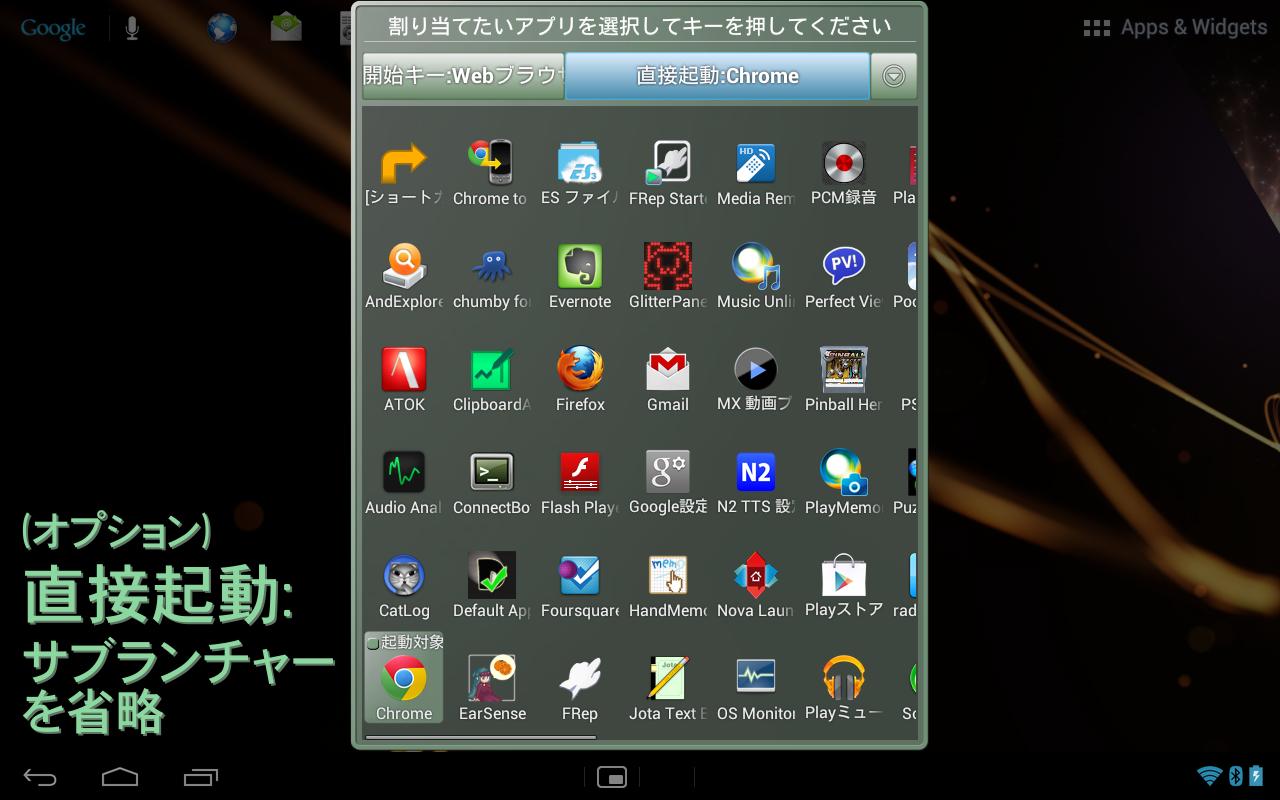Choose the Chrome to Phone app
1280x800 pixels.
pos(490,162)
